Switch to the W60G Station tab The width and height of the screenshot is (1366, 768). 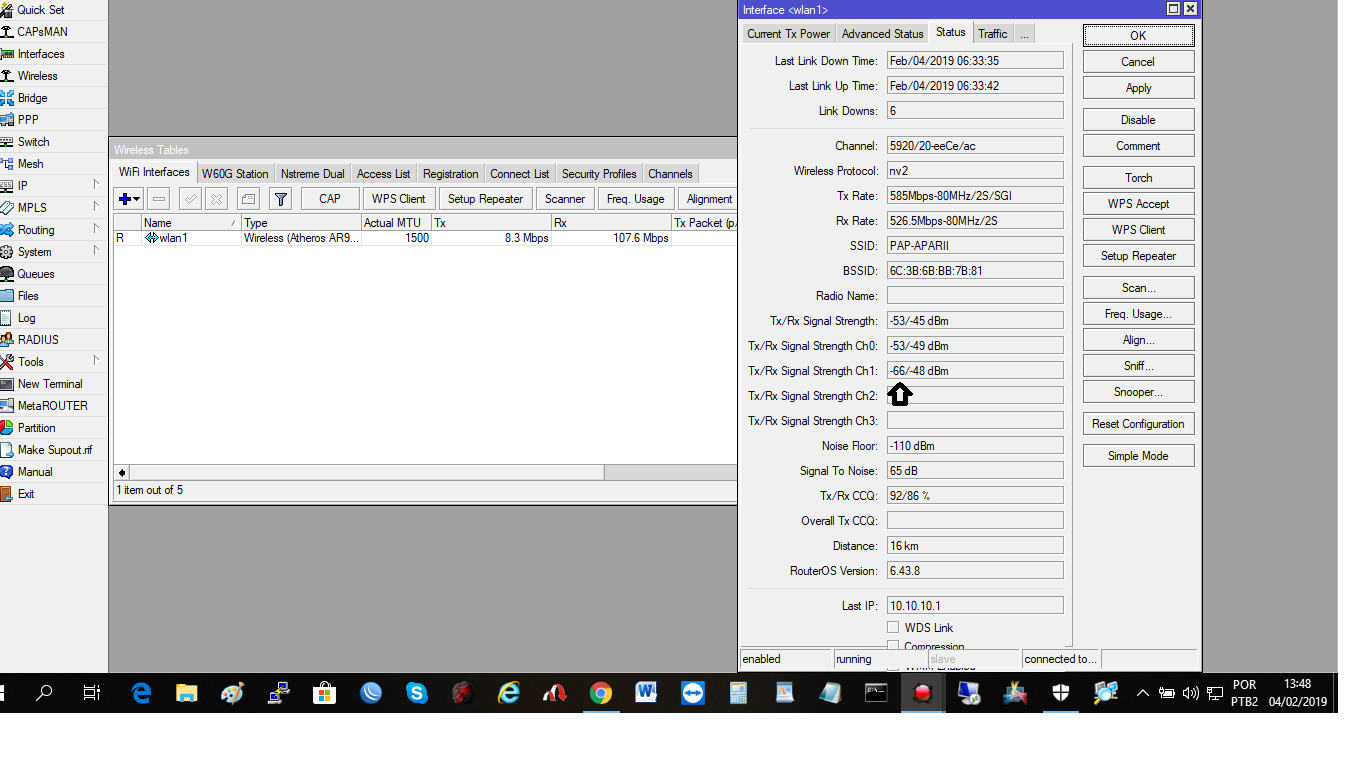point(235,174)
